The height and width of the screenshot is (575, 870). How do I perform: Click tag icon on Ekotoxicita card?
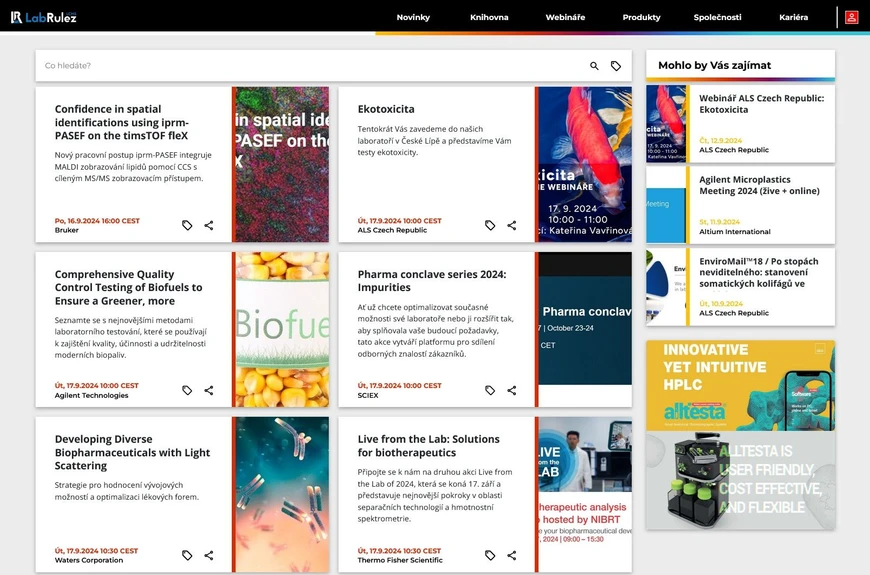pyautogui.click(x=490, y=225)
